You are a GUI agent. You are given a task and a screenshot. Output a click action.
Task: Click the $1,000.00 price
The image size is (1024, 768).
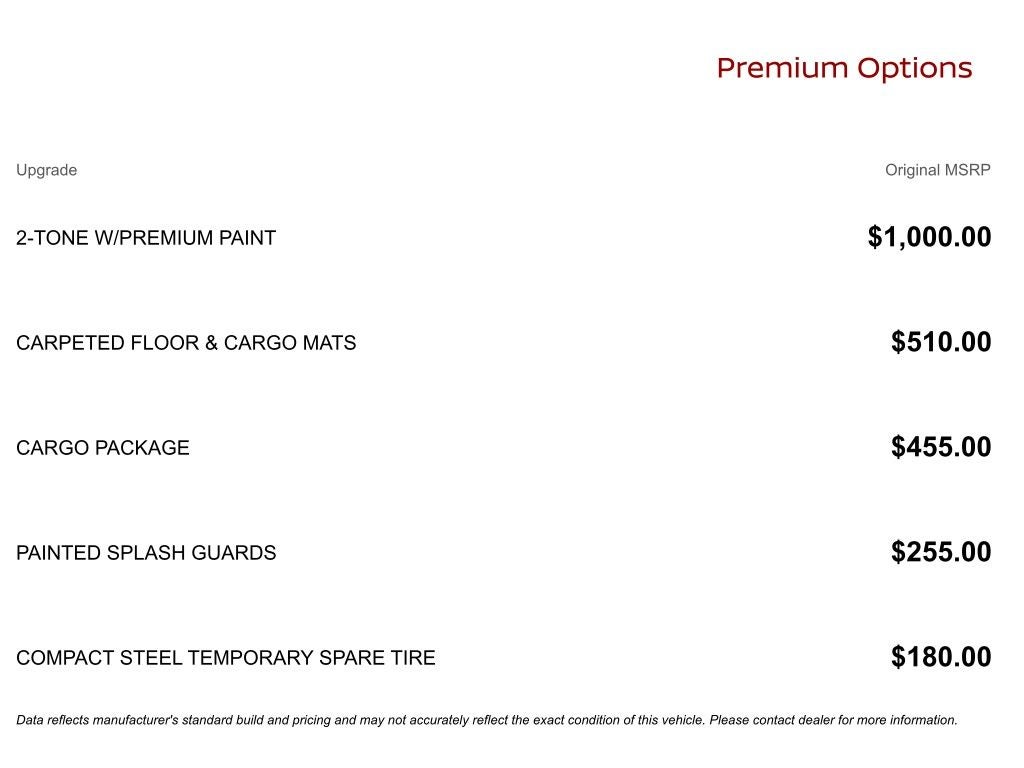click(x=929, y=237)
